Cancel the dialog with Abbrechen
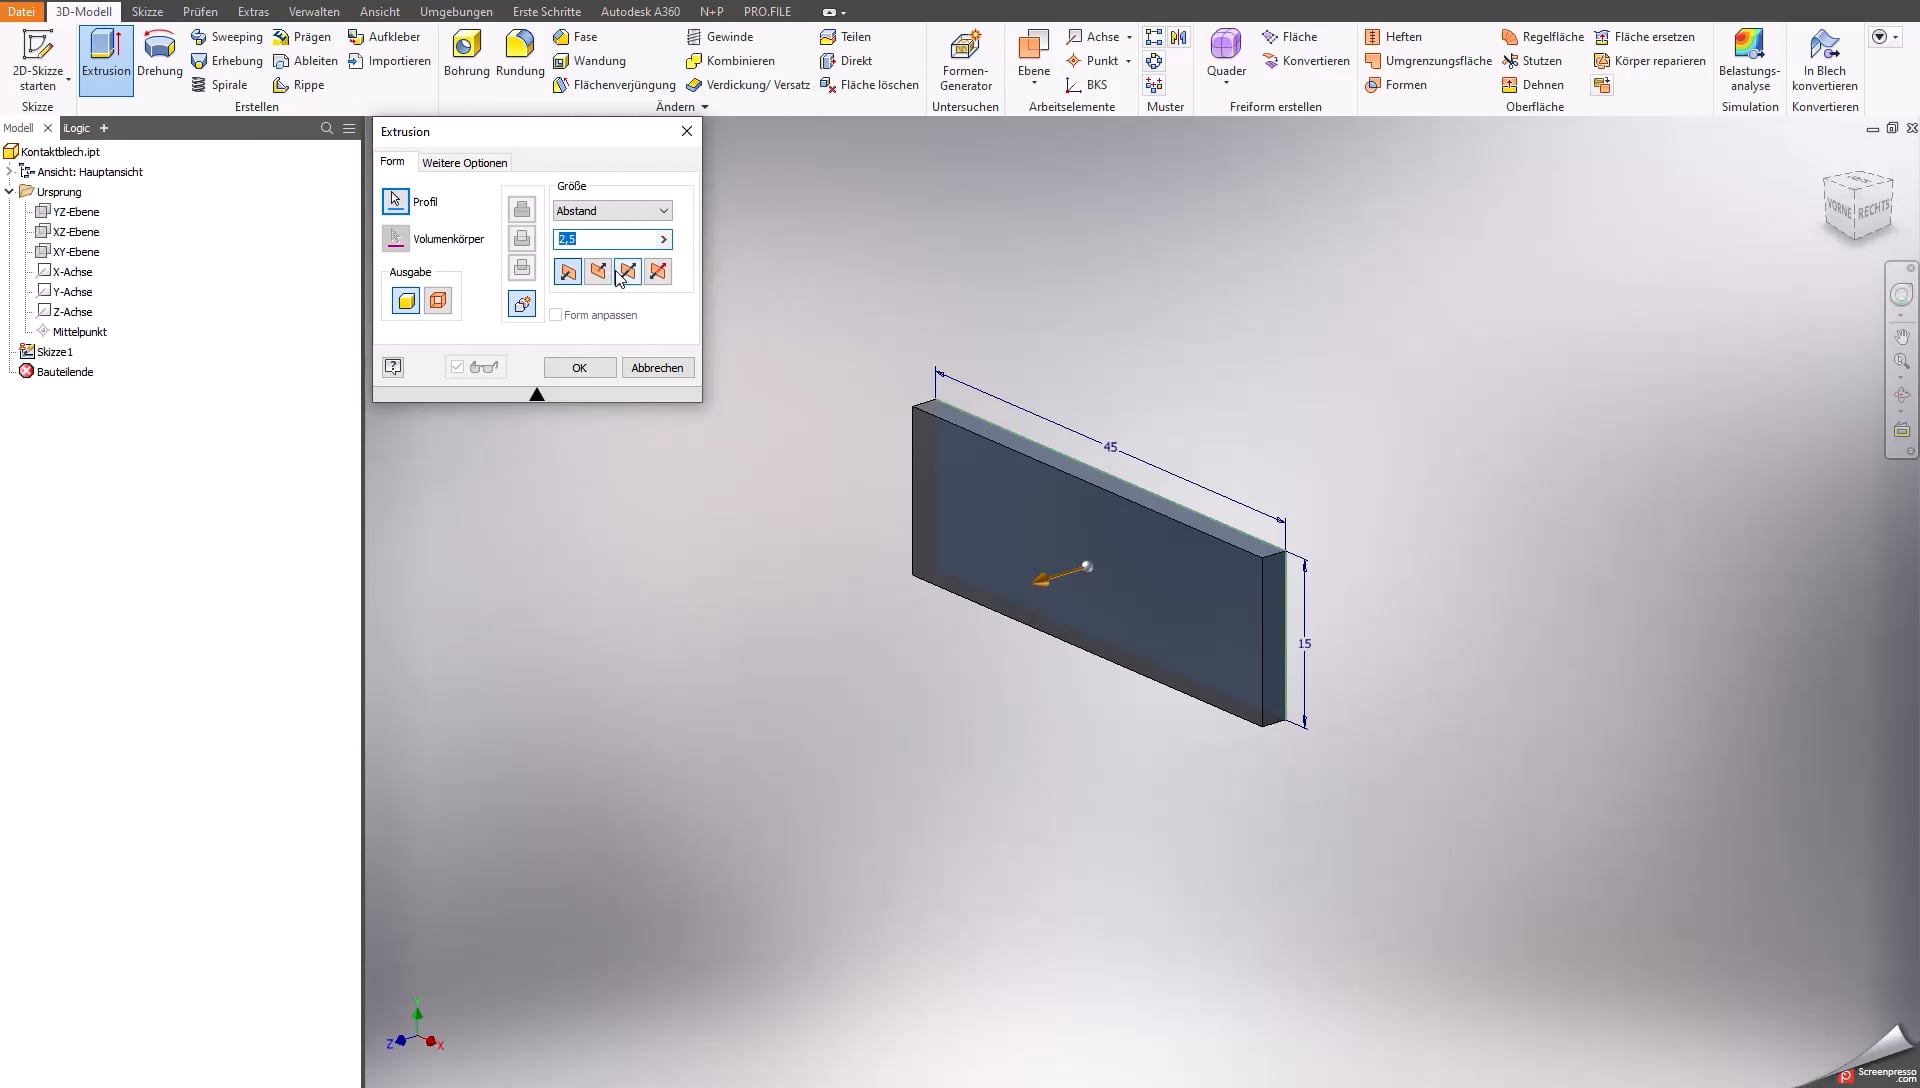Image resolution: width=1920 pixels, height=1088 pixels. pos(657,367)
